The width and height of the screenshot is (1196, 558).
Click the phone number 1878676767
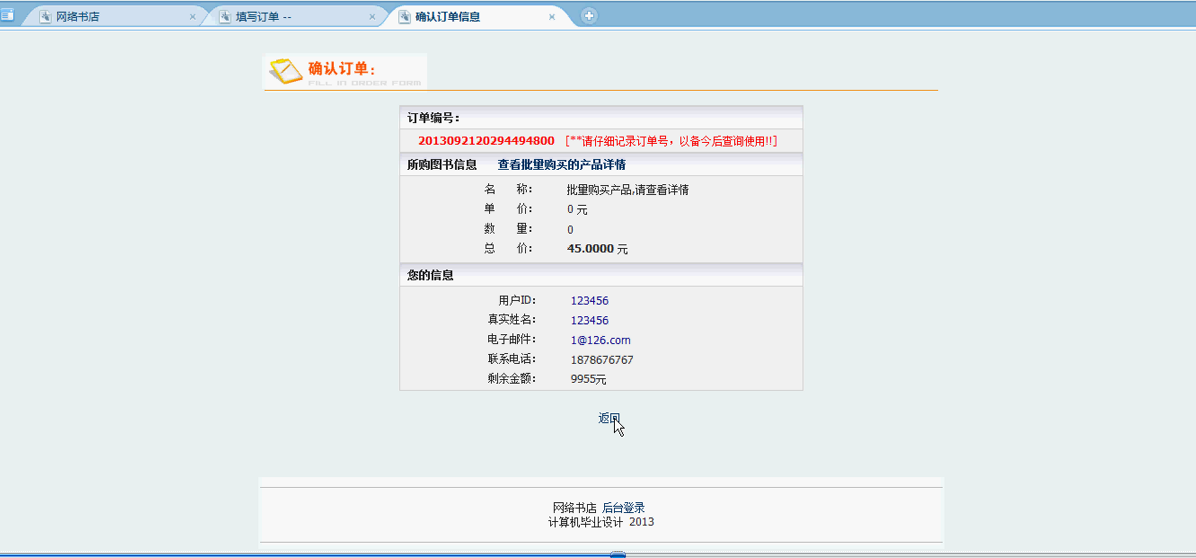point(602,360)
